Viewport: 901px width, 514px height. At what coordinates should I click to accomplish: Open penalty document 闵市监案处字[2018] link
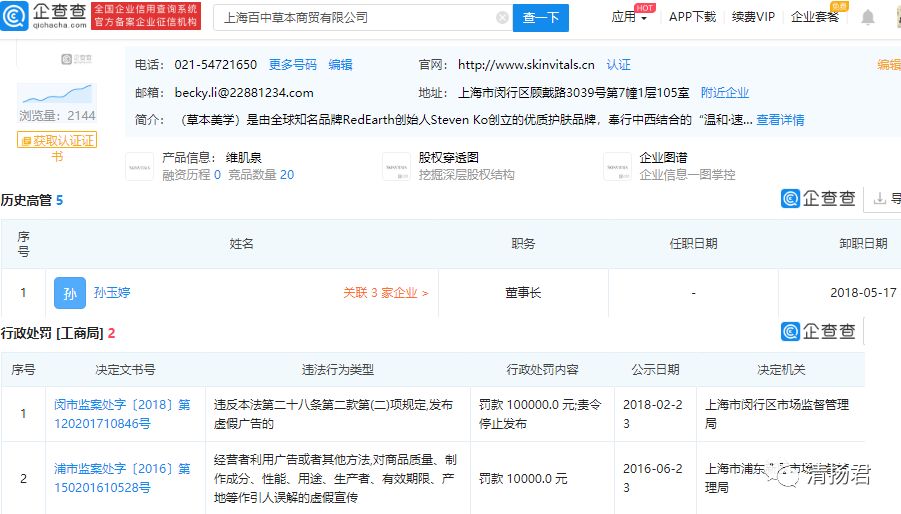(122, 414)
